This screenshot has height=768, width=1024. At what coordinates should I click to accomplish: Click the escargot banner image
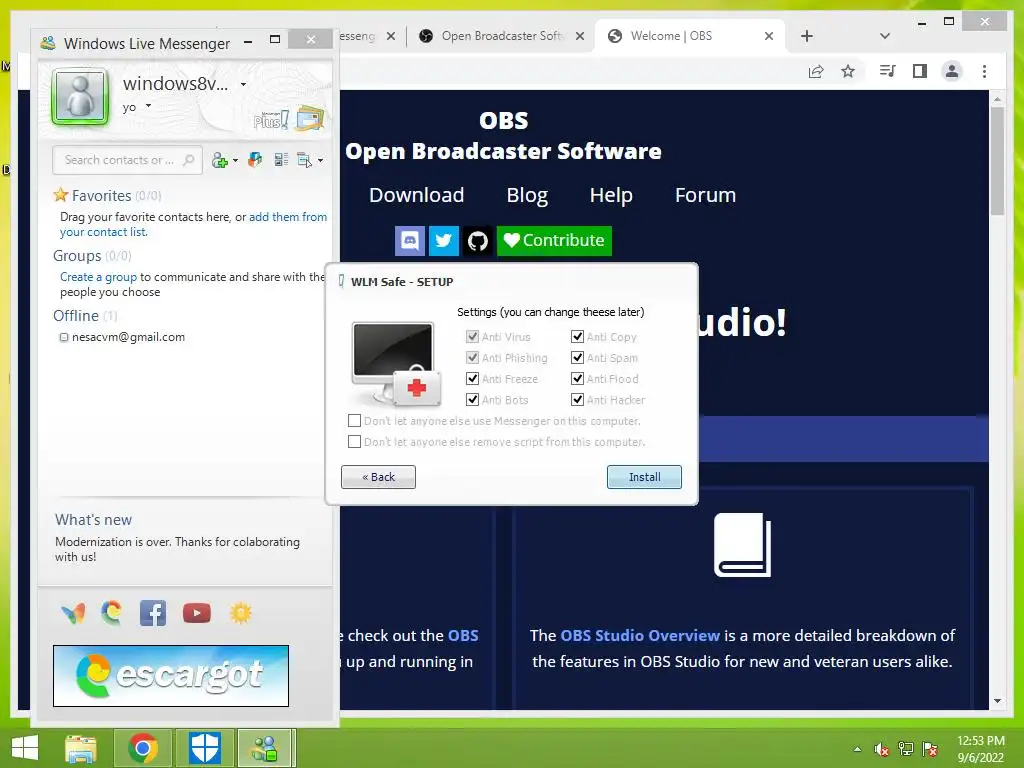171,676
